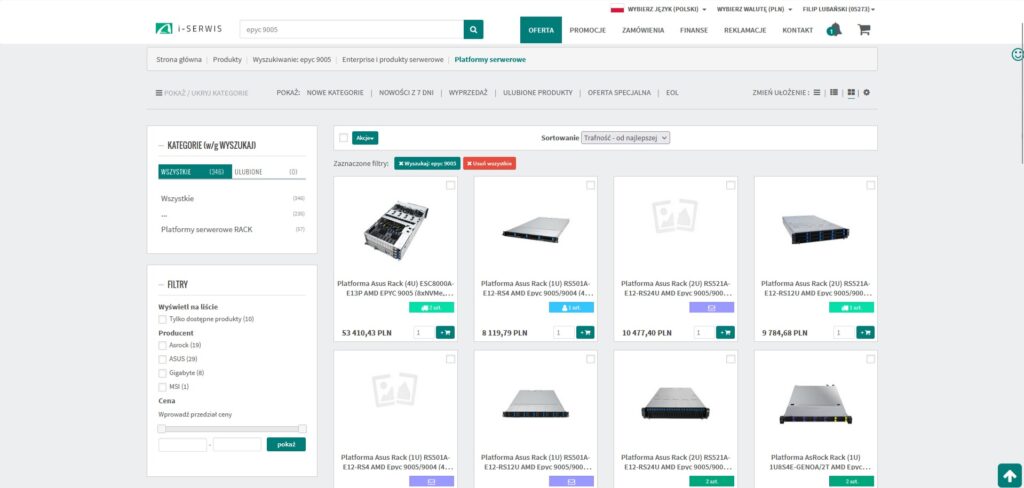Remove 'Wyszukaj: epyc 9005' filter tag
Screen dimensions: 1024x488
tap(427, 163)
